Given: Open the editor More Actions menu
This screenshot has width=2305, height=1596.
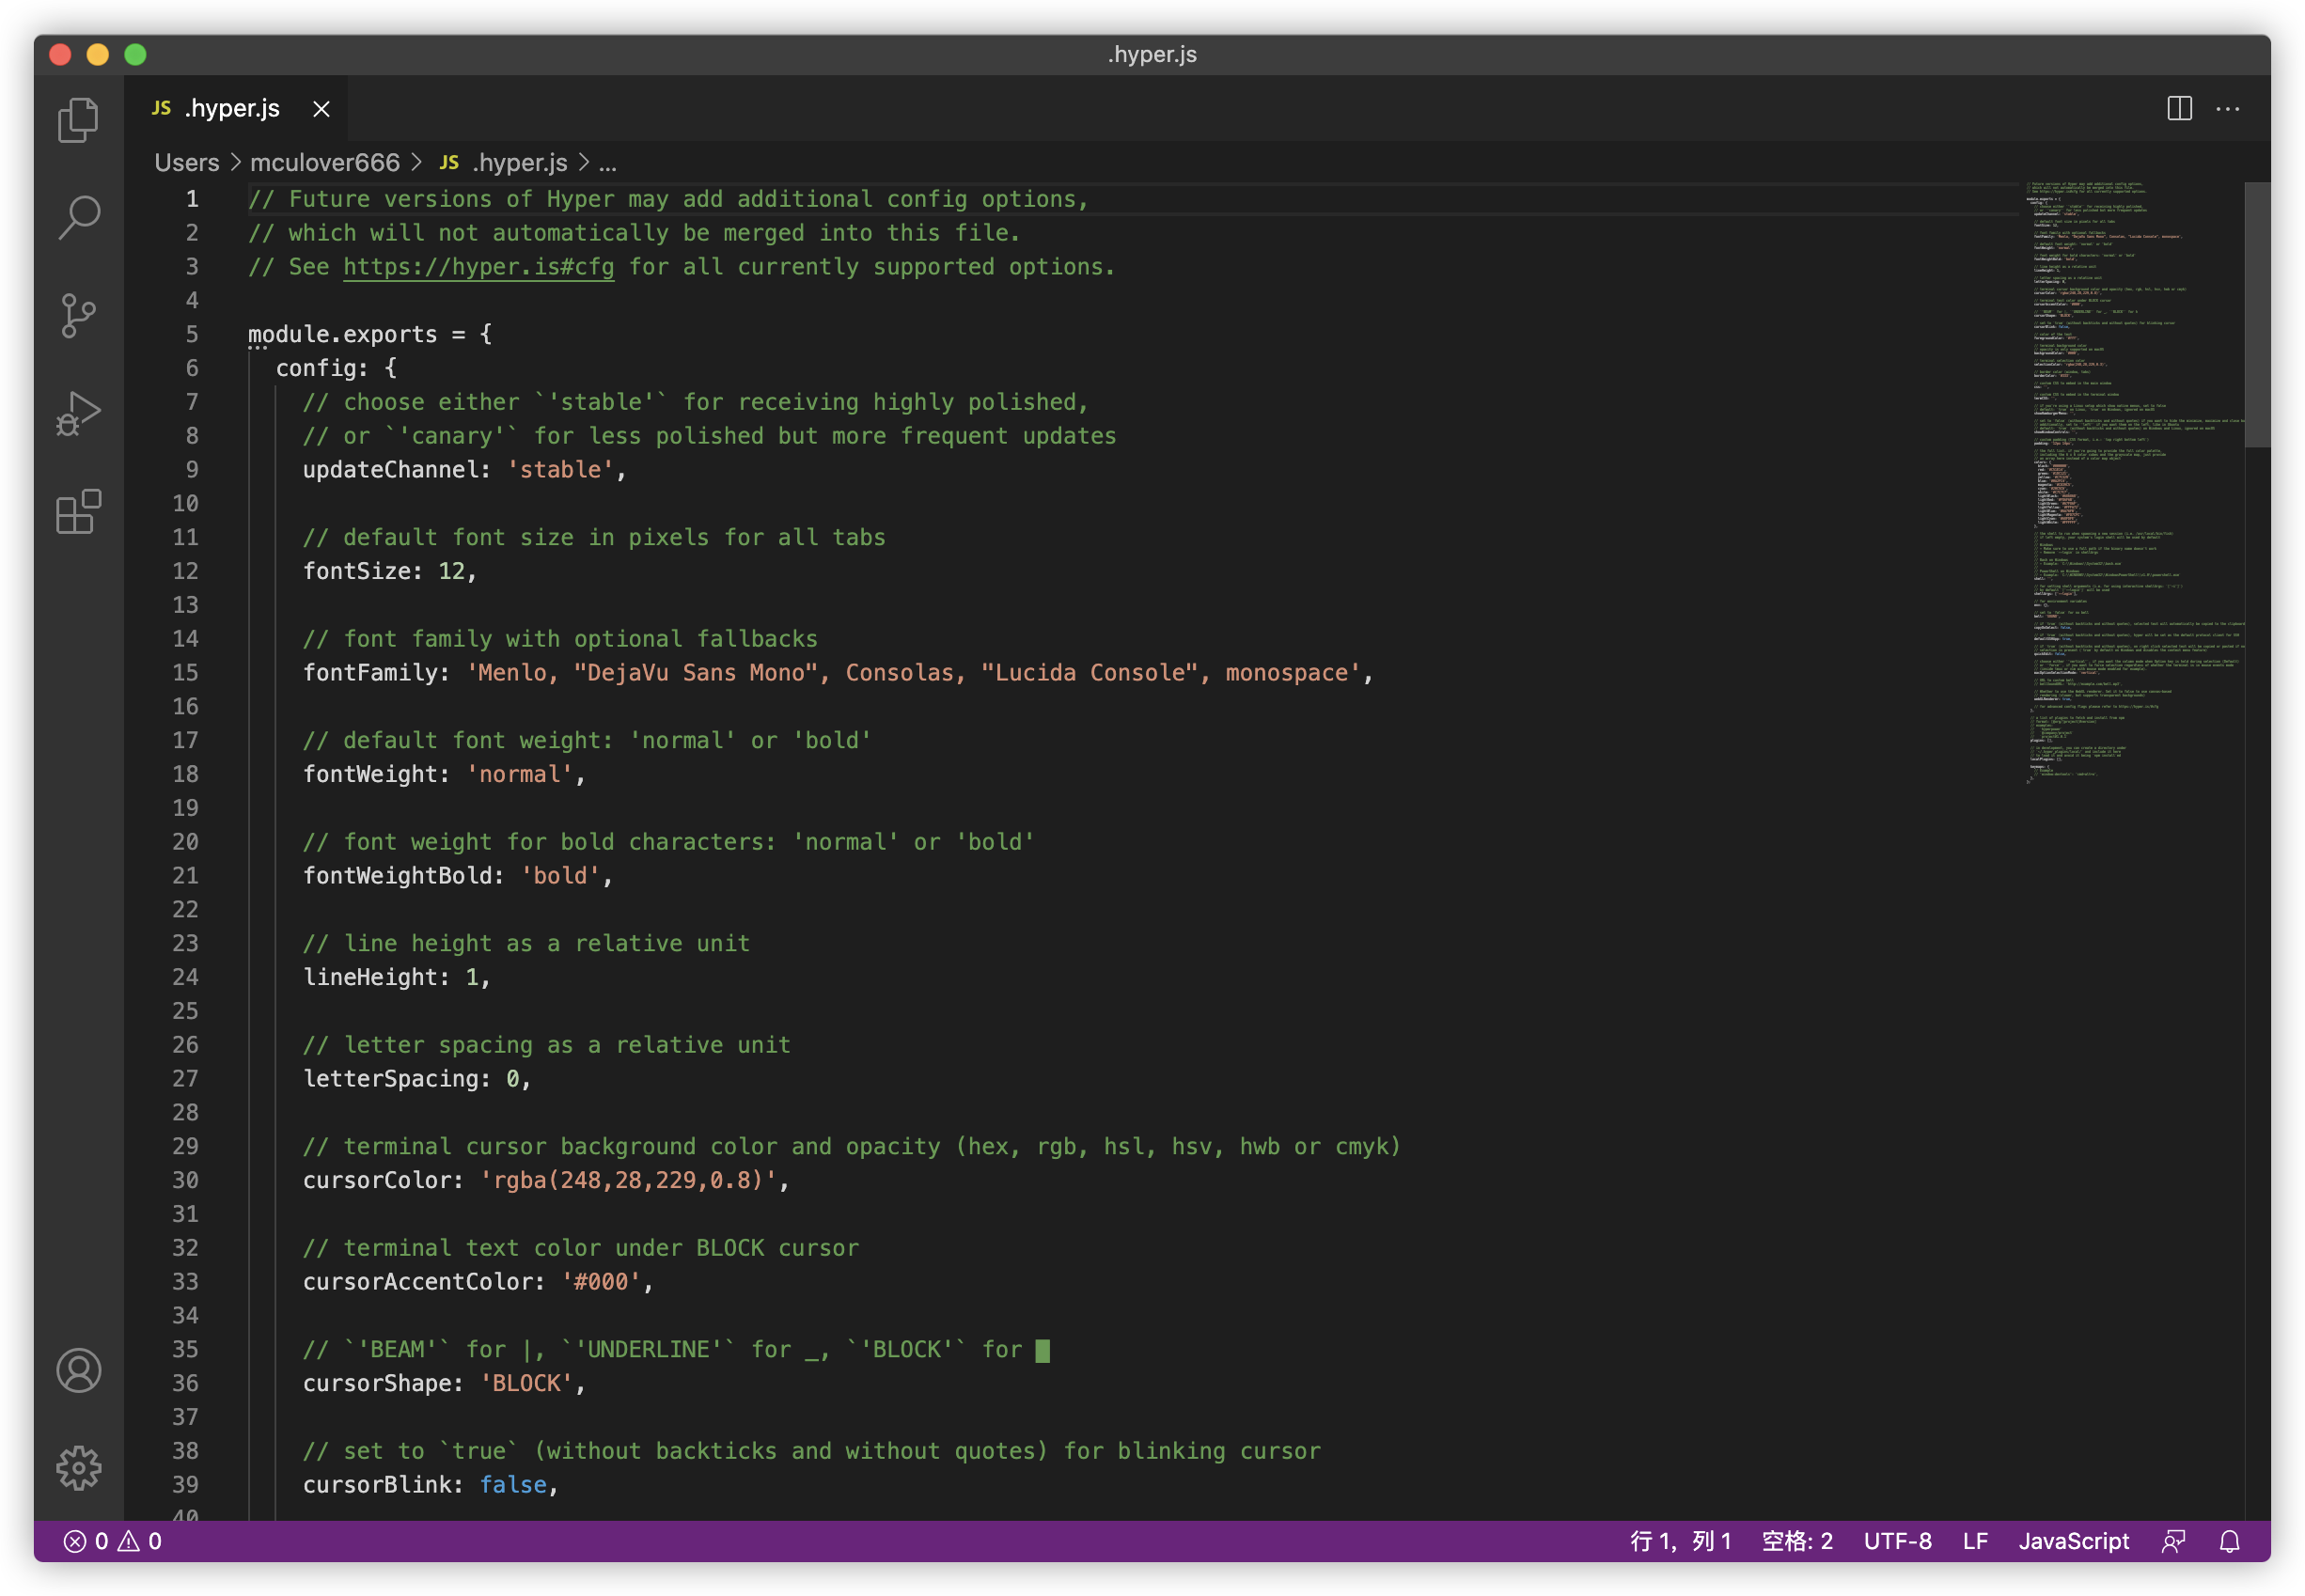Looking at the screenshot, I should [2227, 108].
